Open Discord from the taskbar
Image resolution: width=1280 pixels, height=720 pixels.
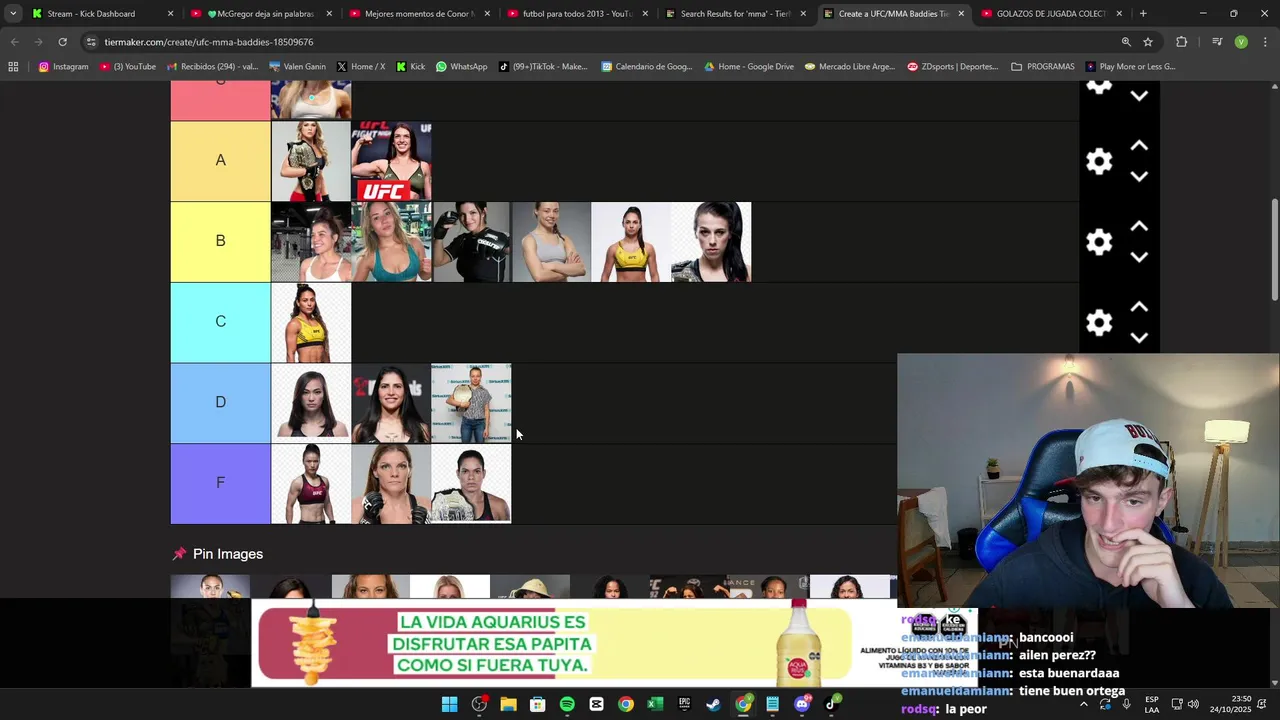(x=802, y=704)
